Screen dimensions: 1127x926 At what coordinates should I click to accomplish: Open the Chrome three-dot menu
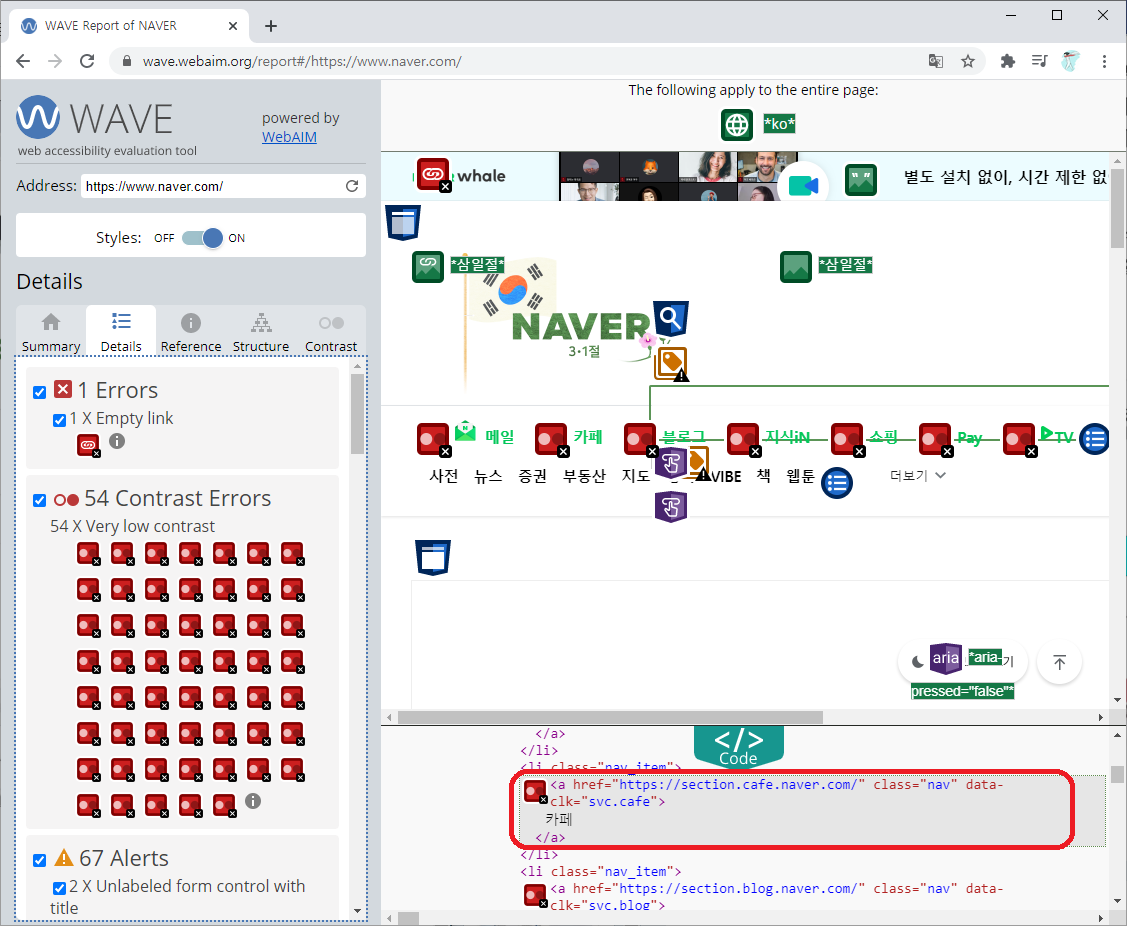pyautogui.click(x=1105, y=61)
